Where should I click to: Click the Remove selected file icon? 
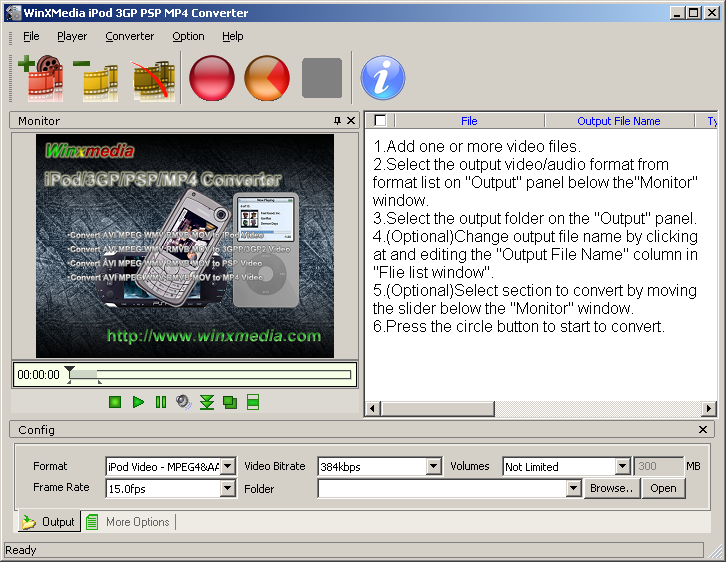(x=96, y=79)
